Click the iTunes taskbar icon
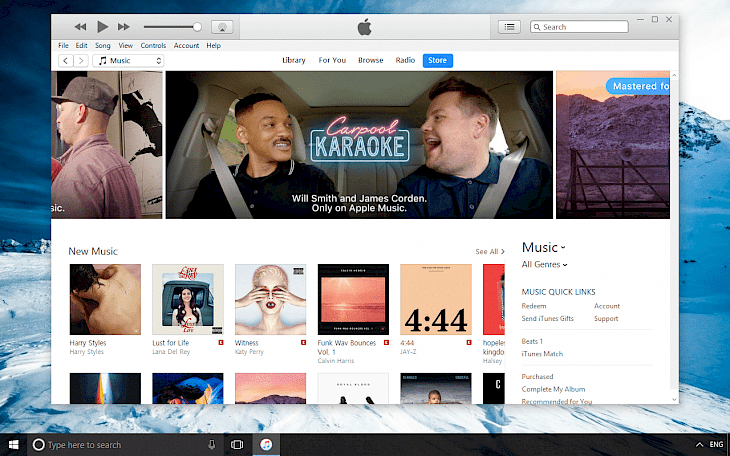This screenshot has height=456, width=730. (x=266, y=445)
